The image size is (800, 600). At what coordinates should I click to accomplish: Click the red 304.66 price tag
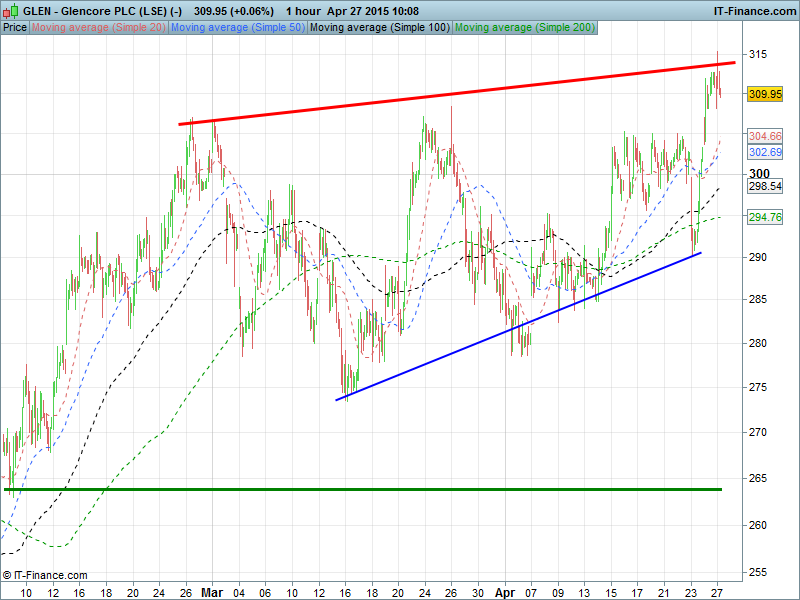[764, 136]
